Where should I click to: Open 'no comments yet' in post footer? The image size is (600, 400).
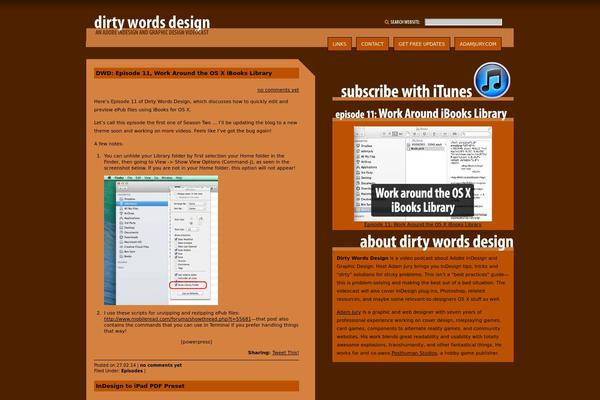[x=161, y=365]
